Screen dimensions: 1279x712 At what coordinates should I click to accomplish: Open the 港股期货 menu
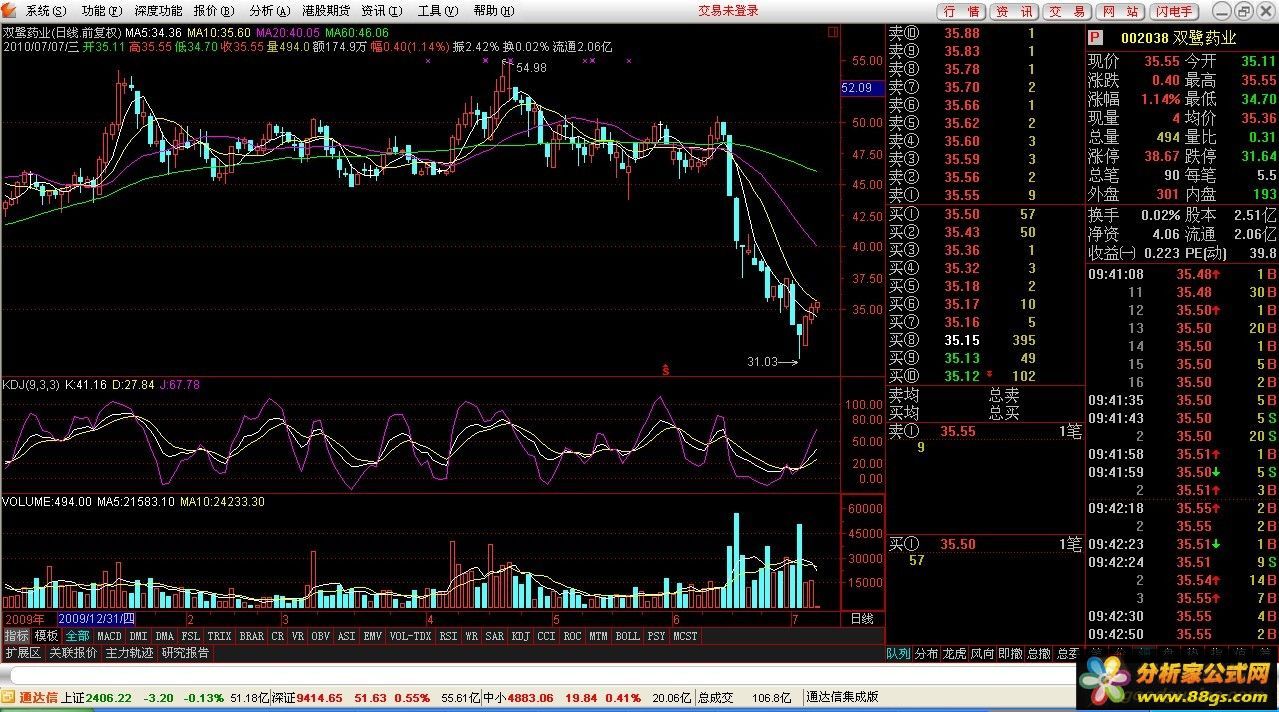pos(325,11)
